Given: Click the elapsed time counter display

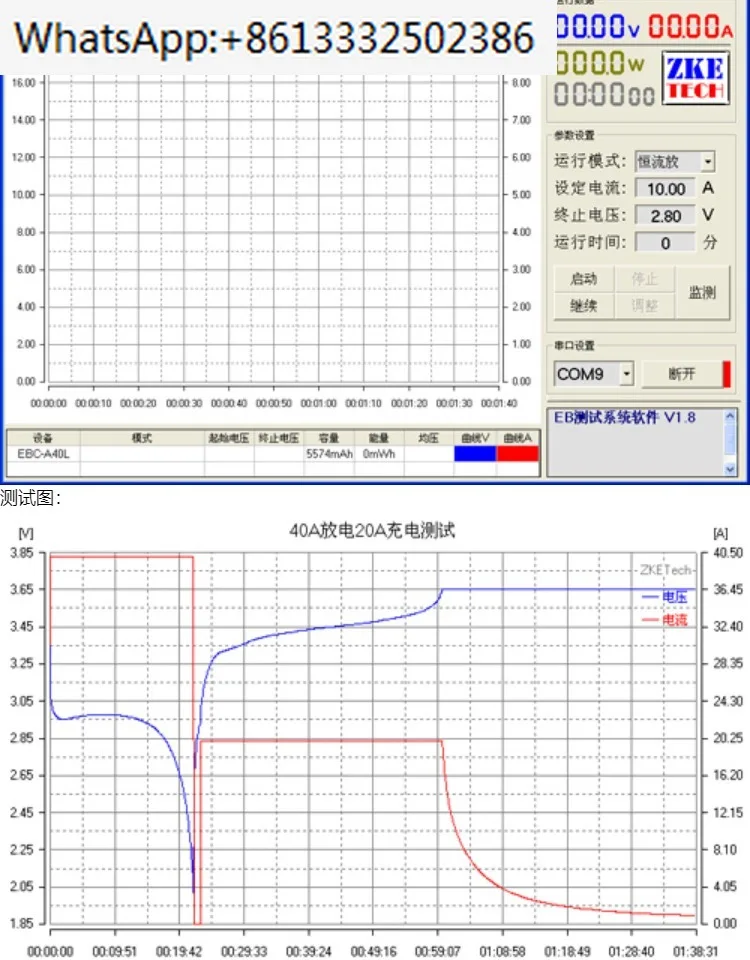Looking at the screenshot, I should pos(604,95).
